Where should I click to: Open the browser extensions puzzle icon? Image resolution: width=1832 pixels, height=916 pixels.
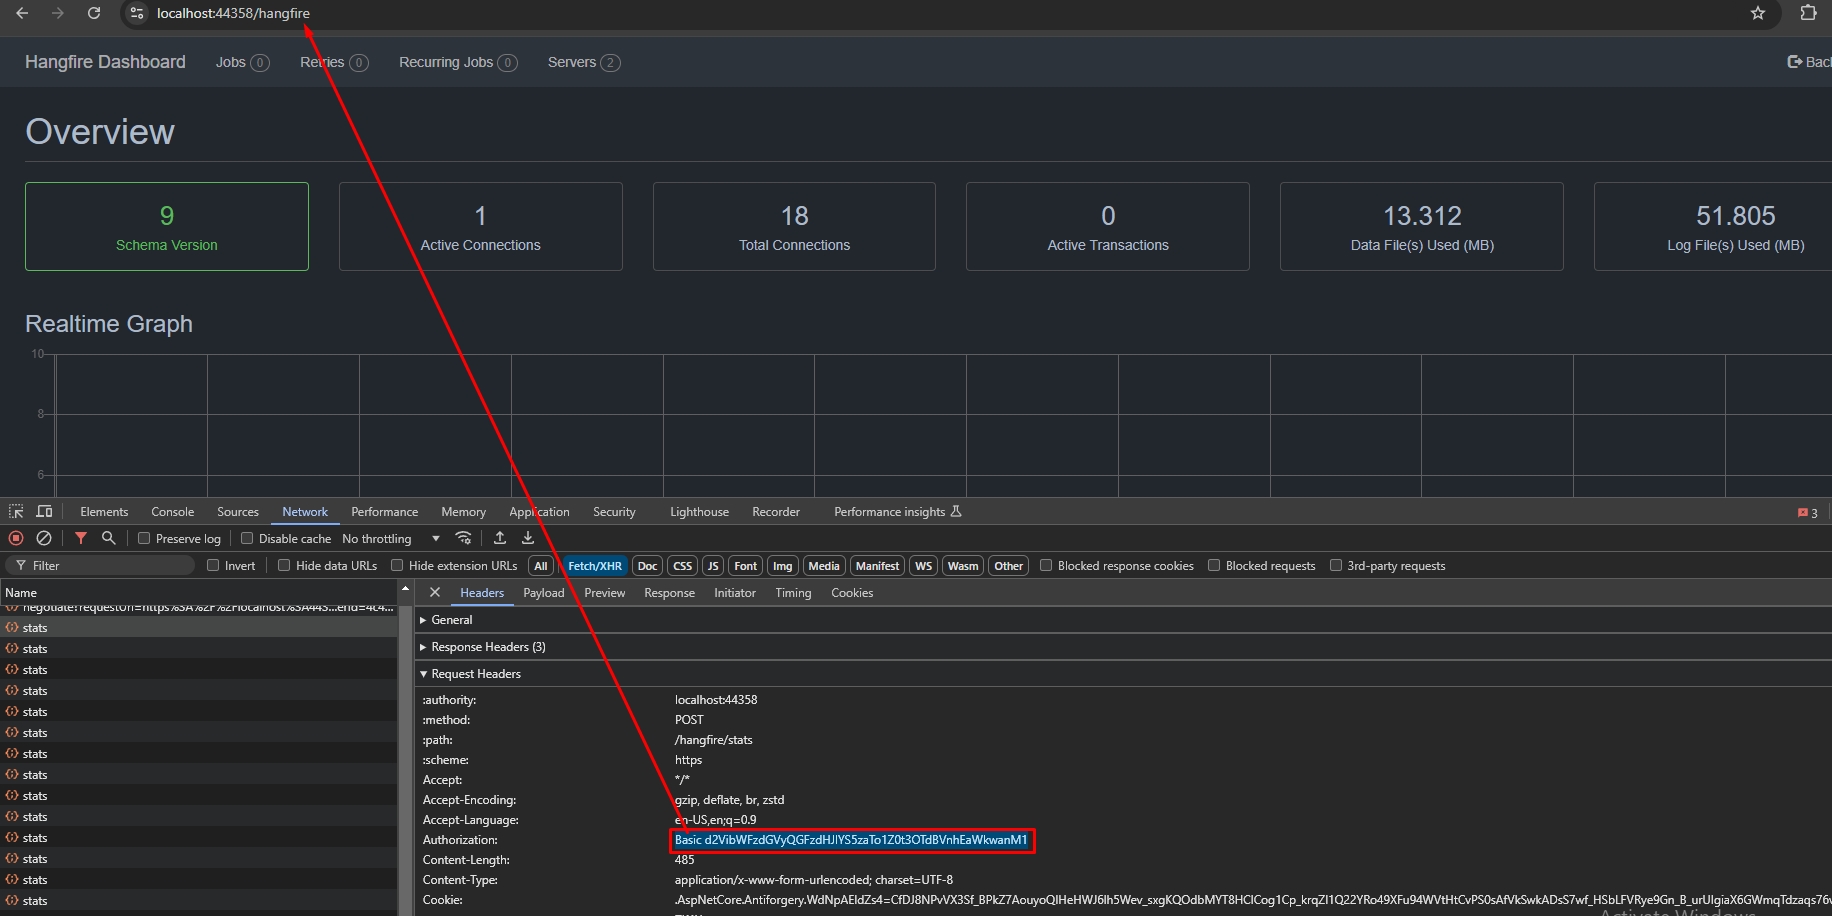tap(1808, 13)
